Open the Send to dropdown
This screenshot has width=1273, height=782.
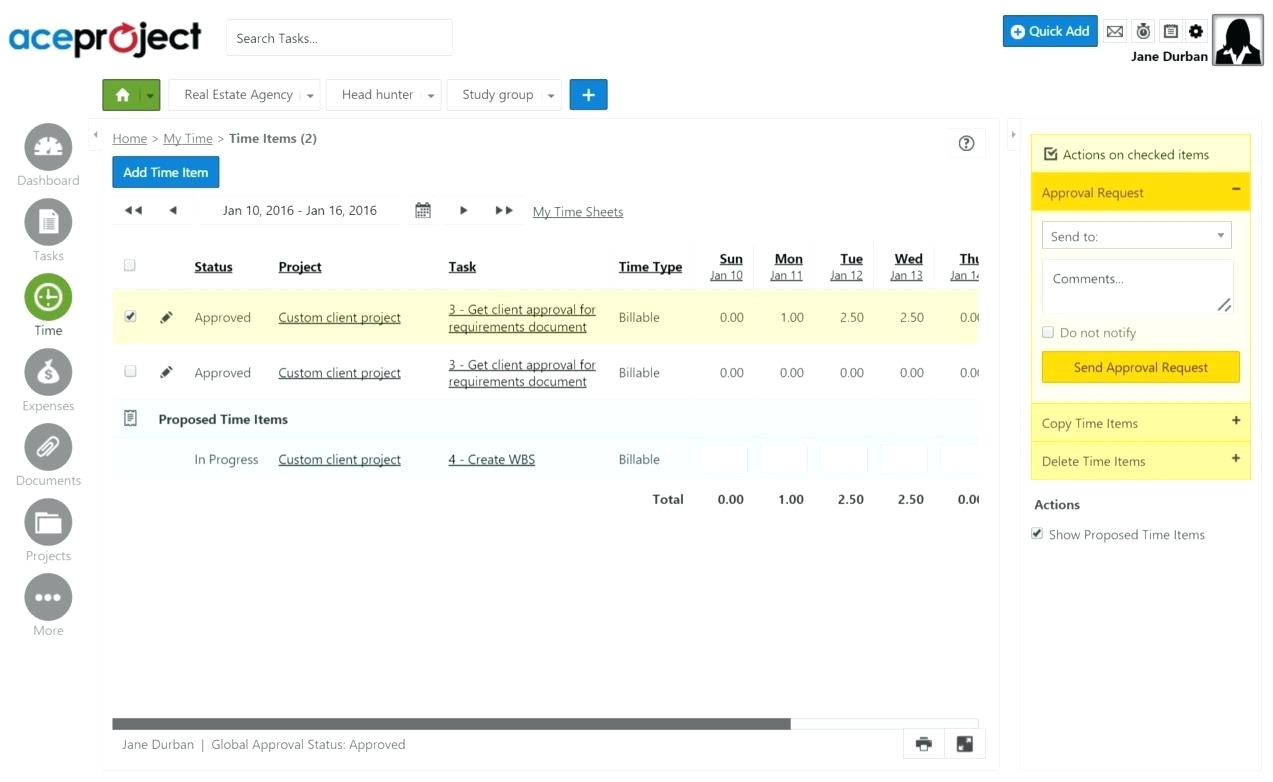(1136, 236)
